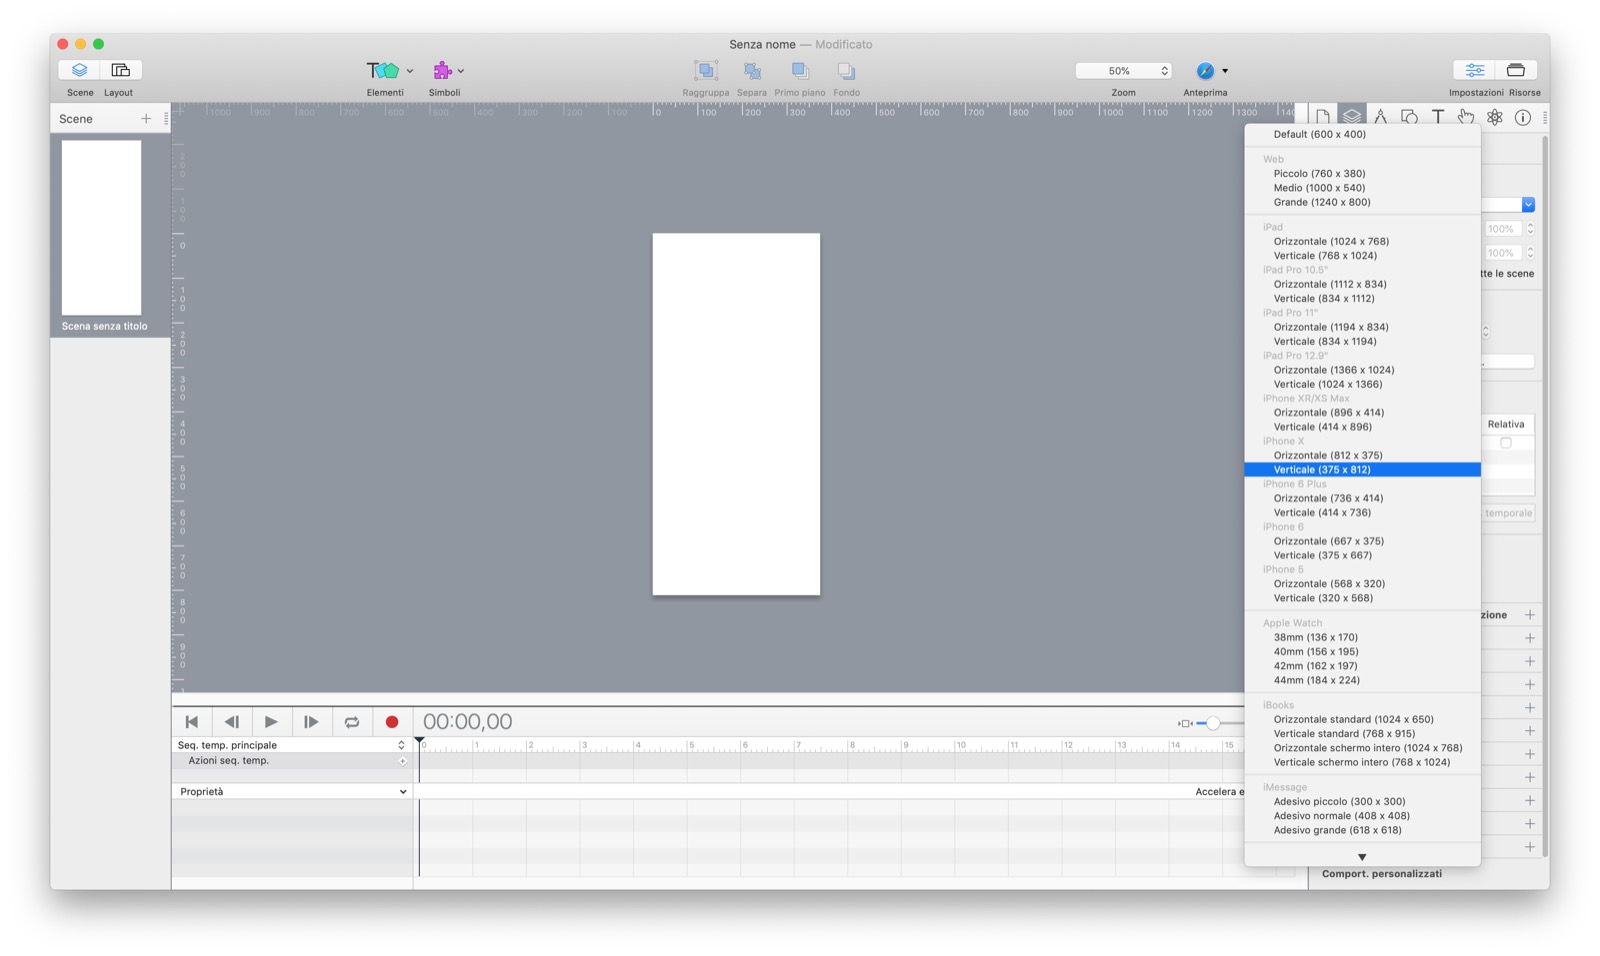Open the Physics atom inspector tab
Viewport: 1600px width, 956px height.
[x=1494, y=117]
